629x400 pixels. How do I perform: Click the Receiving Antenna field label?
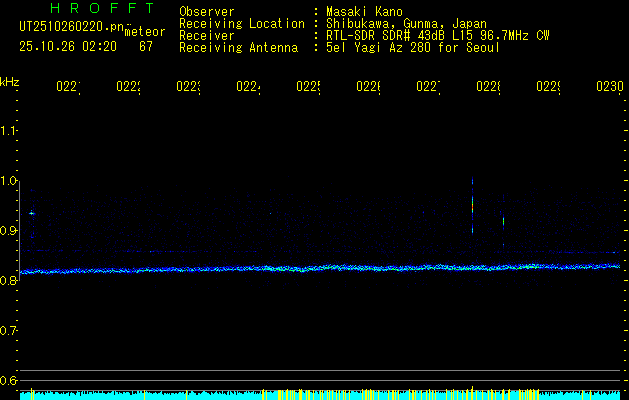click(x=238, y=47)
